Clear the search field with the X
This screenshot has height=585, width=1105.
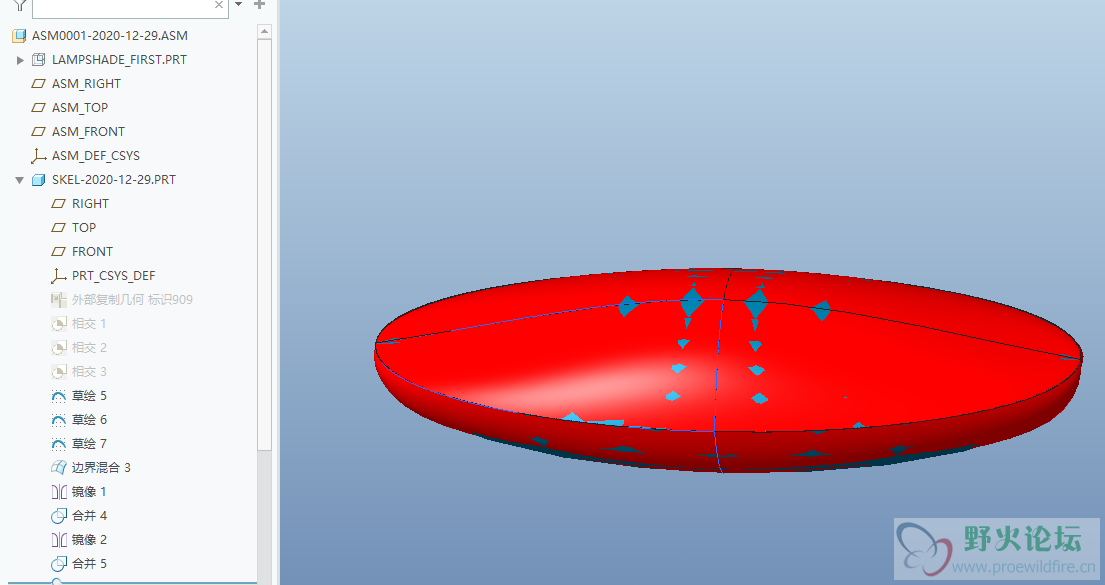tap(219, 5)
